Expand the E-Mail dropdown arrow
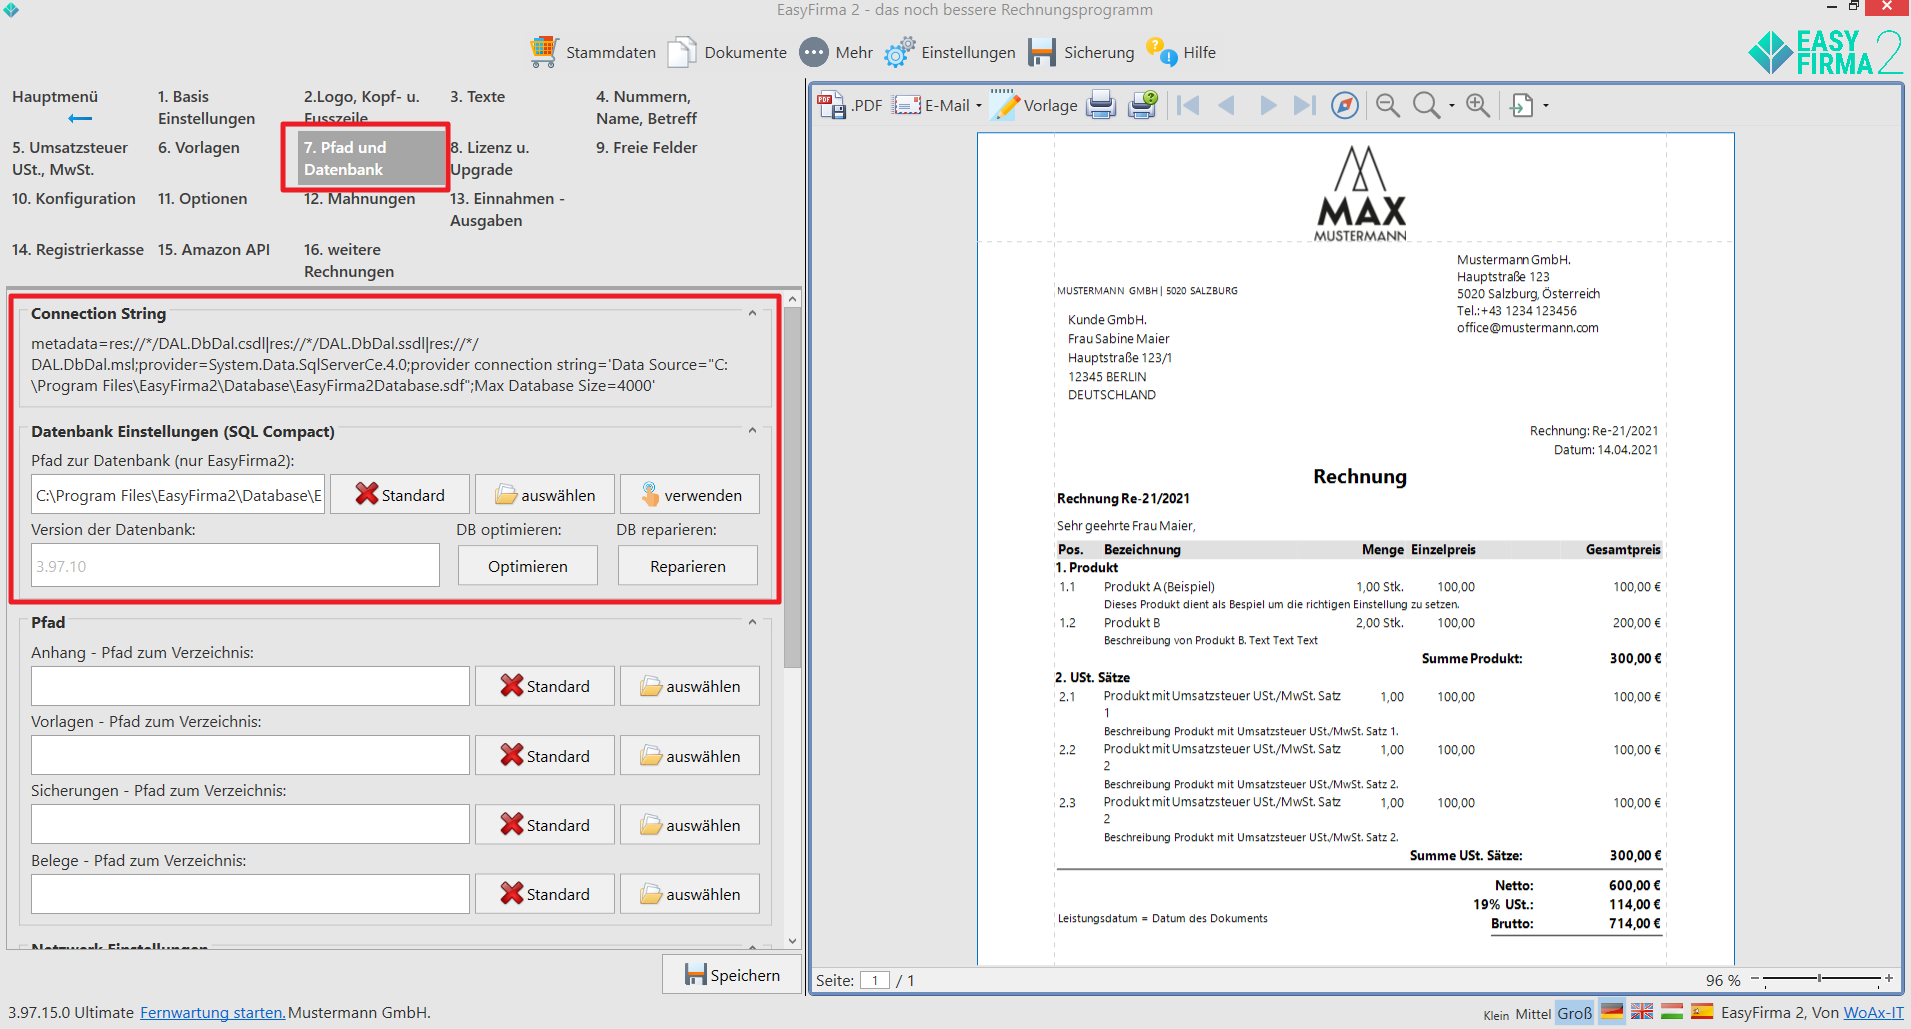Image resolution: width=1911 pixels, height=1029 pixels. tap(979, 105)
